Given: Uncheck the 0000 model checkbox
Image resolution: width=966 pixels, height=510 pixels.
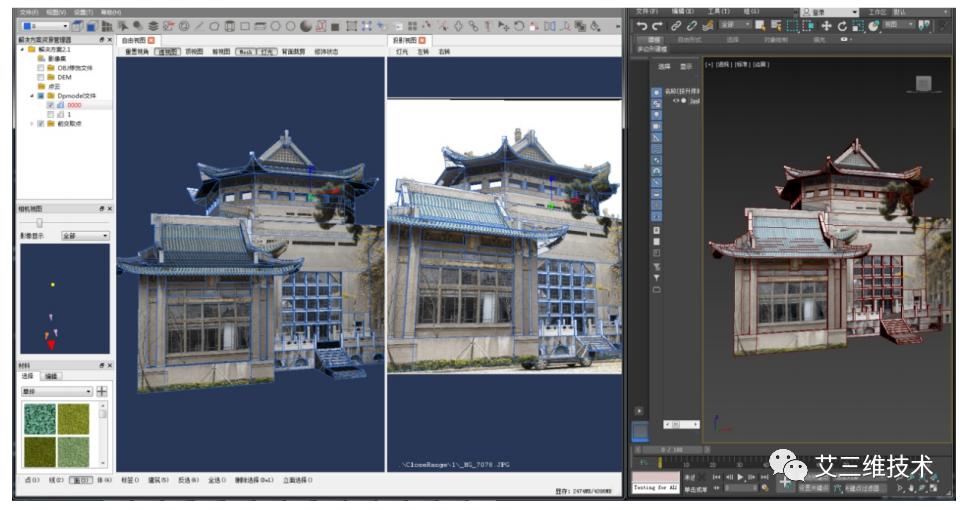Looking at the screenshot, I should [51, 105].
